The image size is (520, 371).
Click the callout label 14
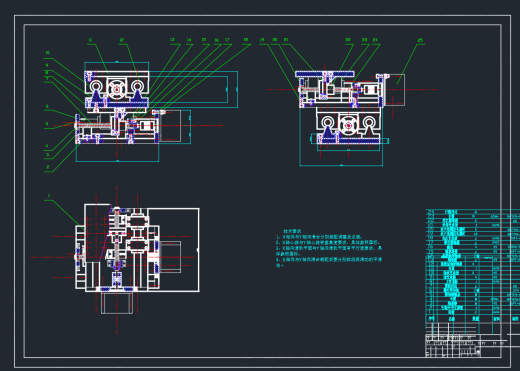point(189,40)
